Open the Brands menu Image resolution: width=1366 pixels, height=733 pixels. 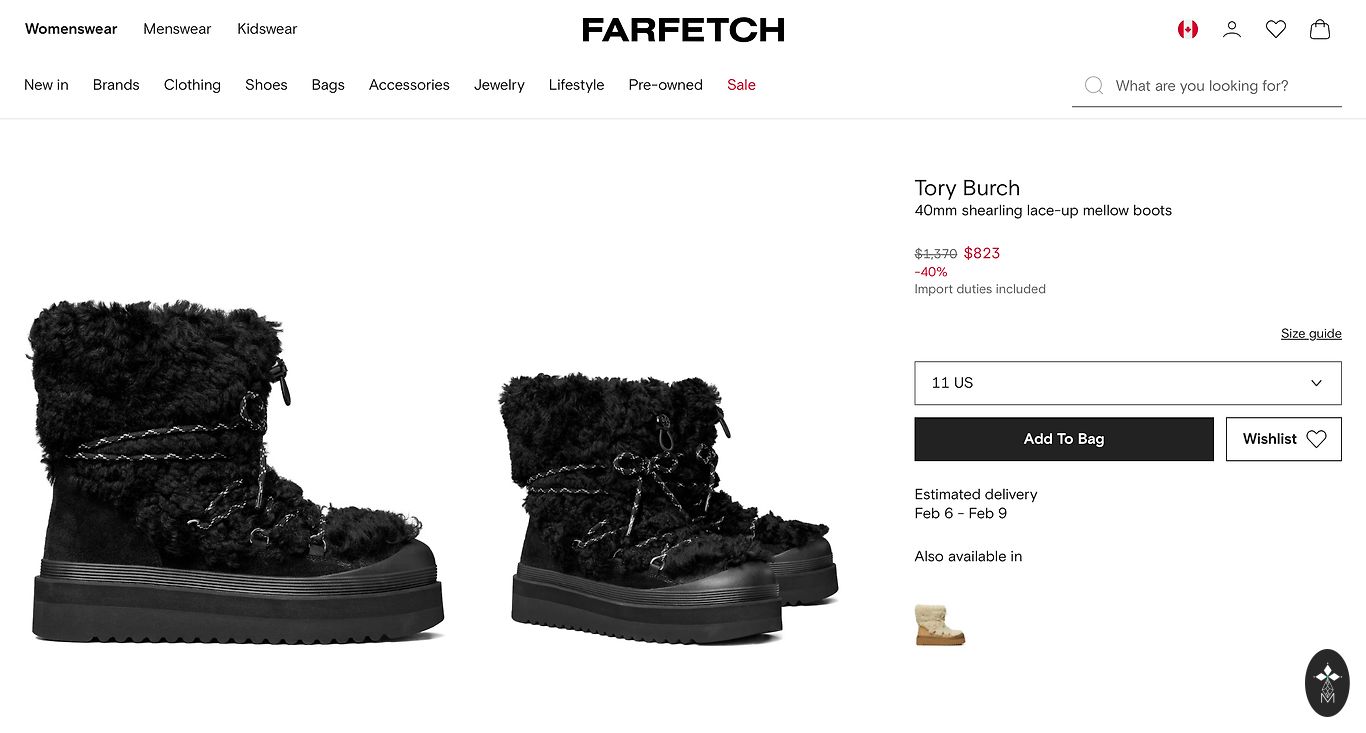116,85
